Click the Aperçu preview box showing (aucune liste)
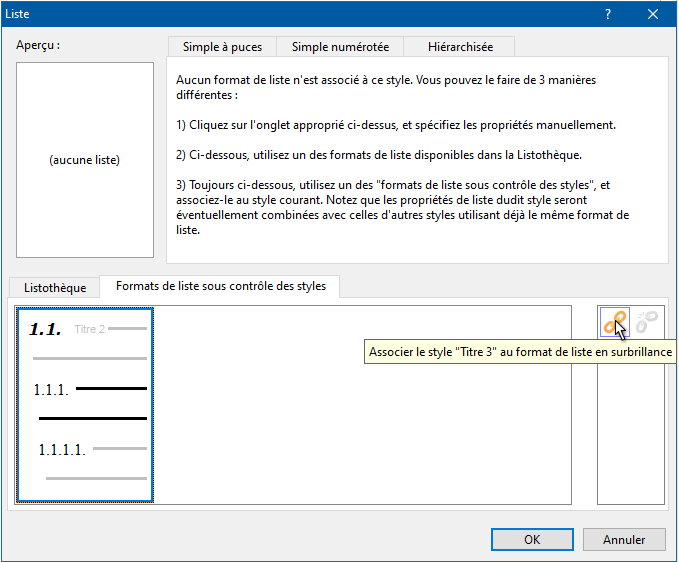Screen dimensions: 679x562 pyautogui.click(x=85, y=160)
